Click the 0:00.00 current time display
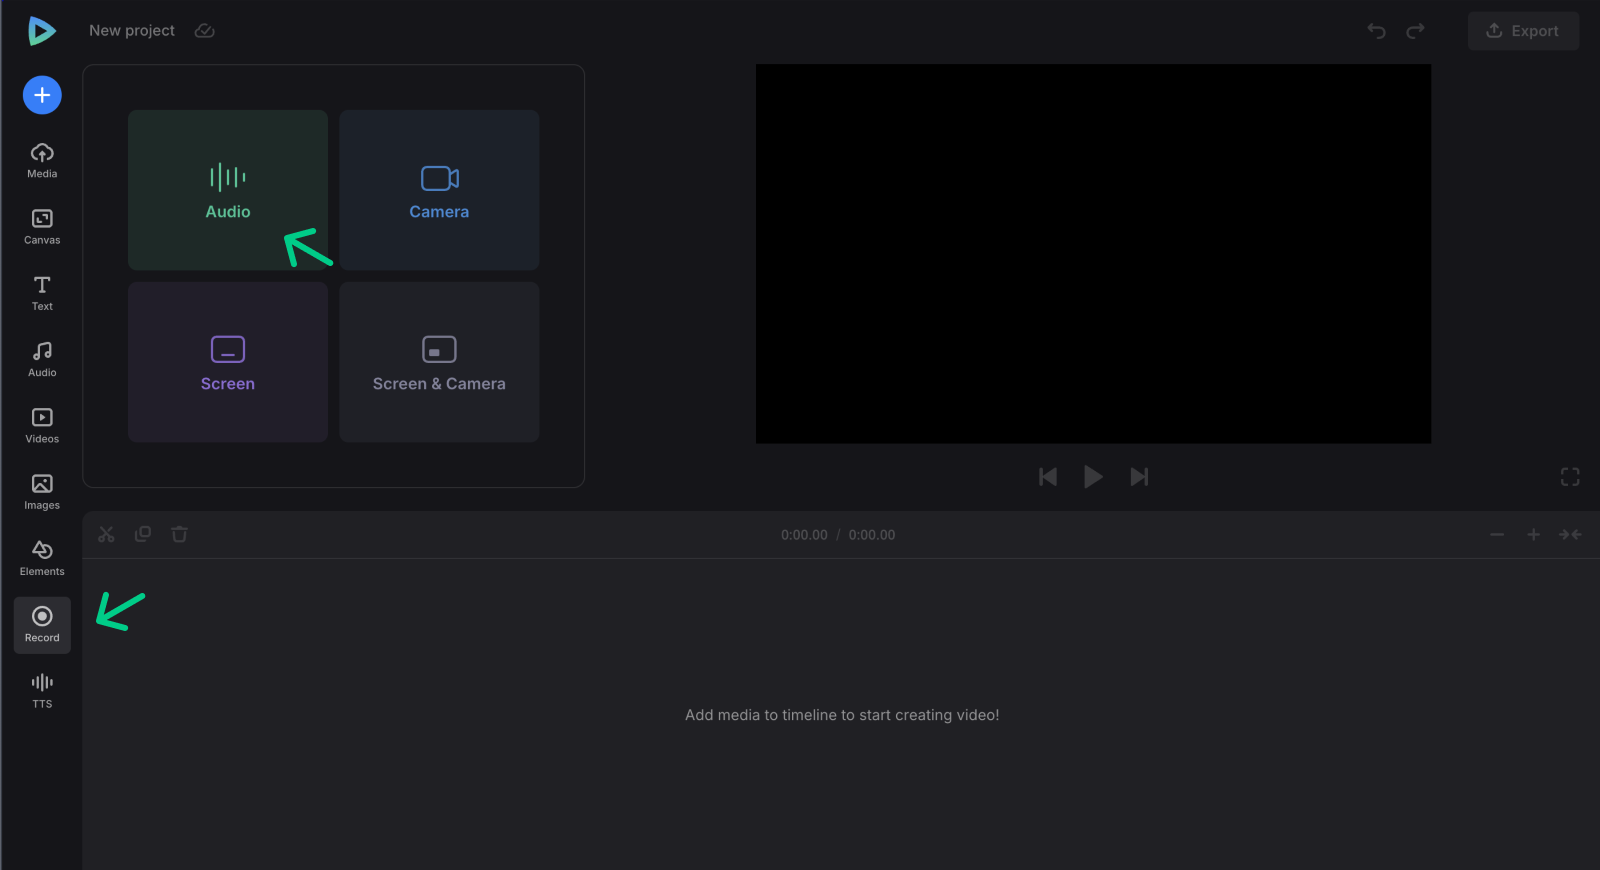The height and width of the screenshot is (870, 1600). pos(804,535)
